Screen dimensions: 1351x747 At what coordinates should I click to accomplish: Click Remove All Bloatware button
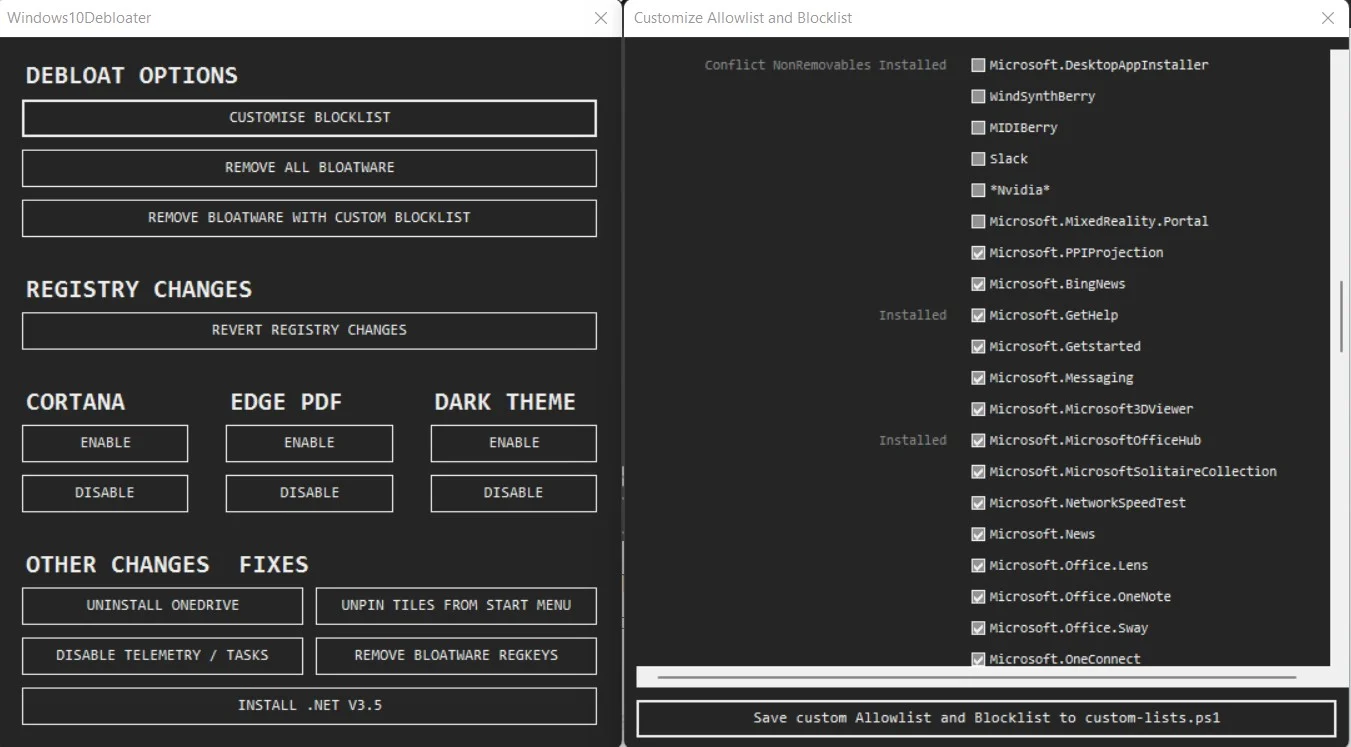click(309, 168)
